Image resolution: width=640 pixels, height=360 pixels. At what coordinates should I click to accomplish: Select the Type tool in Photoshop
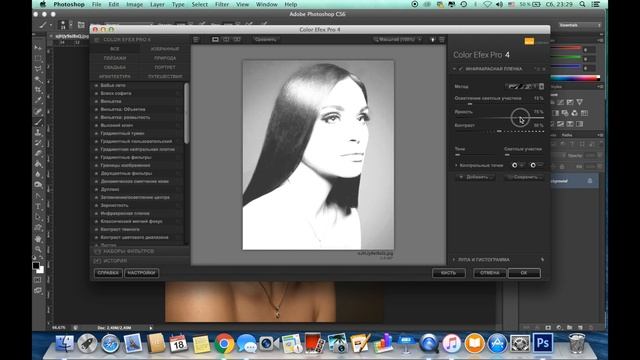click(38, 207)
